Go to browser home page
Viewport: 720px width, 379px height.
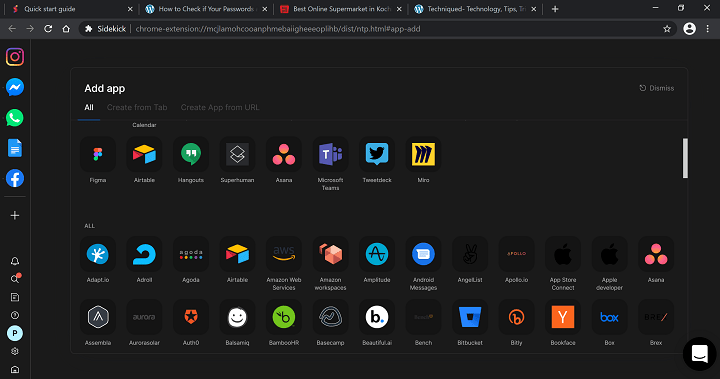point(66,29)
